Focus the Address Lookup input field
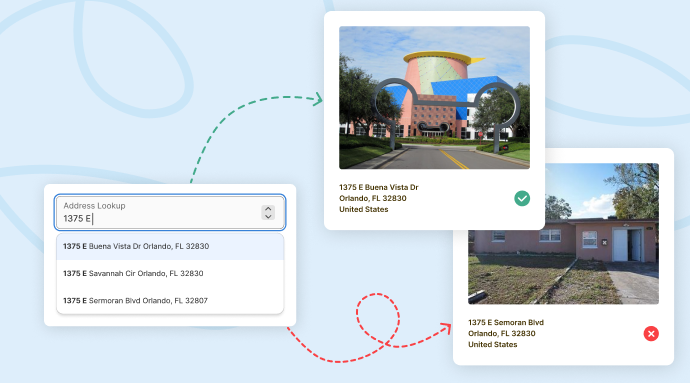This screenshot has height=383, width=690. pos(170,212)
